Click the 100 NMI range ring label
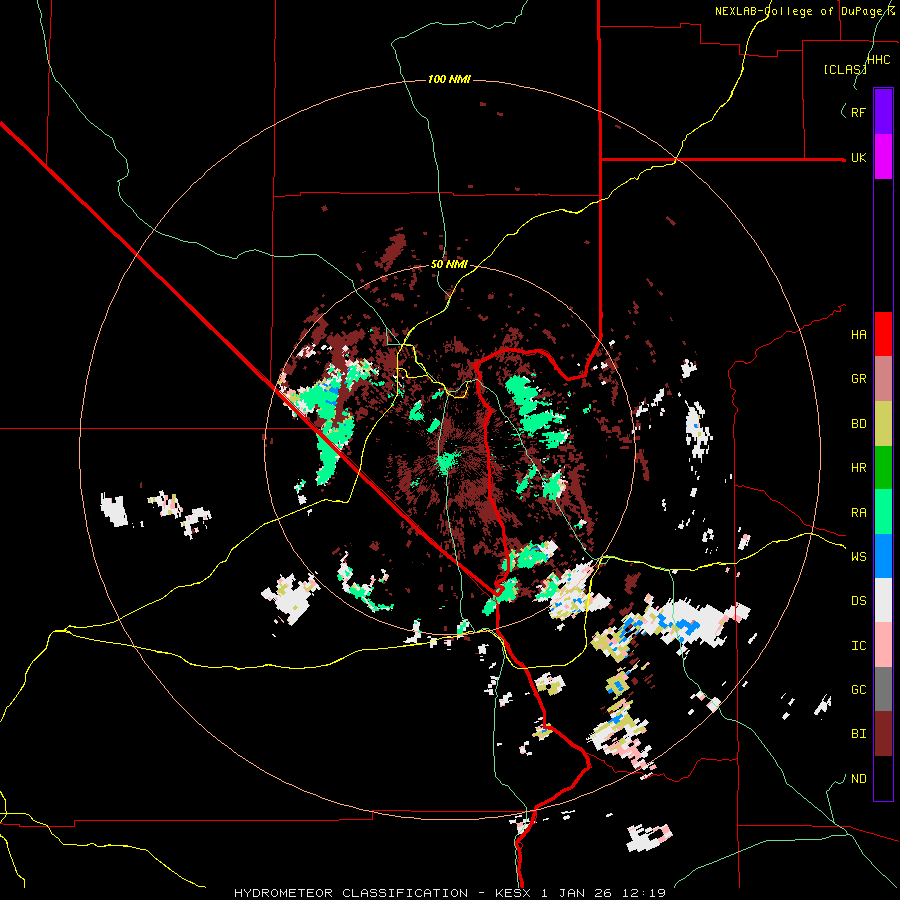The height and width of the screenshot is (900, 900). (449, 79)
